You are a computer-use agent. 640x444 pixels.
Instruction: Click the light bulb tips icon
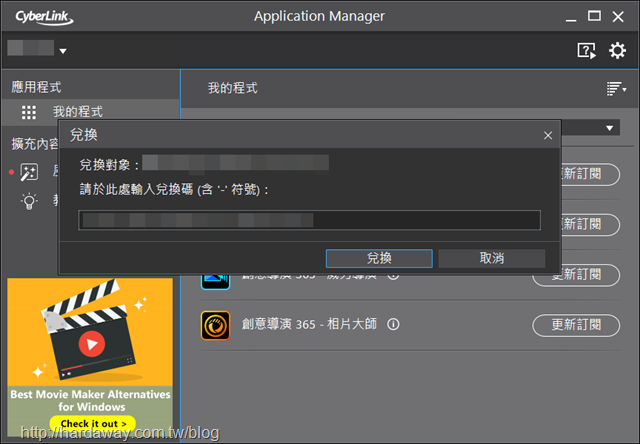29,201
